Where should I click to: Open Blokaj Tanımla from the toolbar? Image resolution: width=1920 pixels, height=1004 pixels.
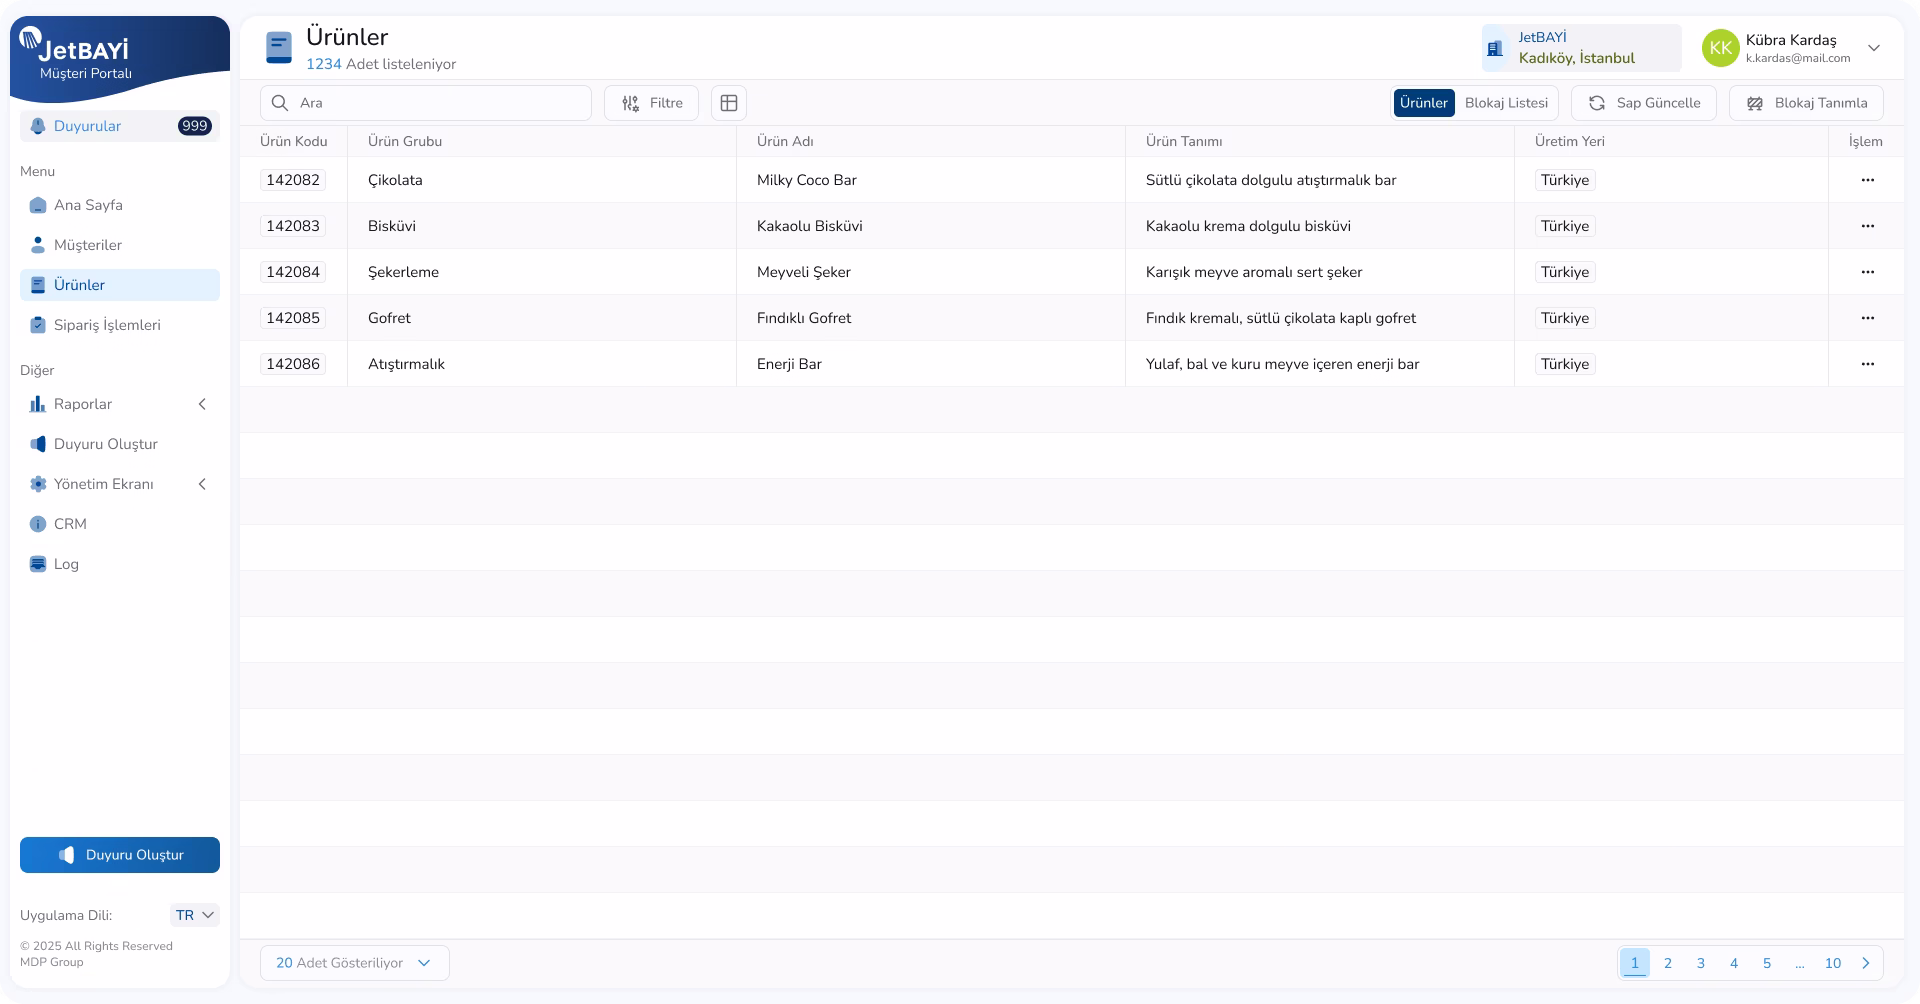(x=1805, y=103)
